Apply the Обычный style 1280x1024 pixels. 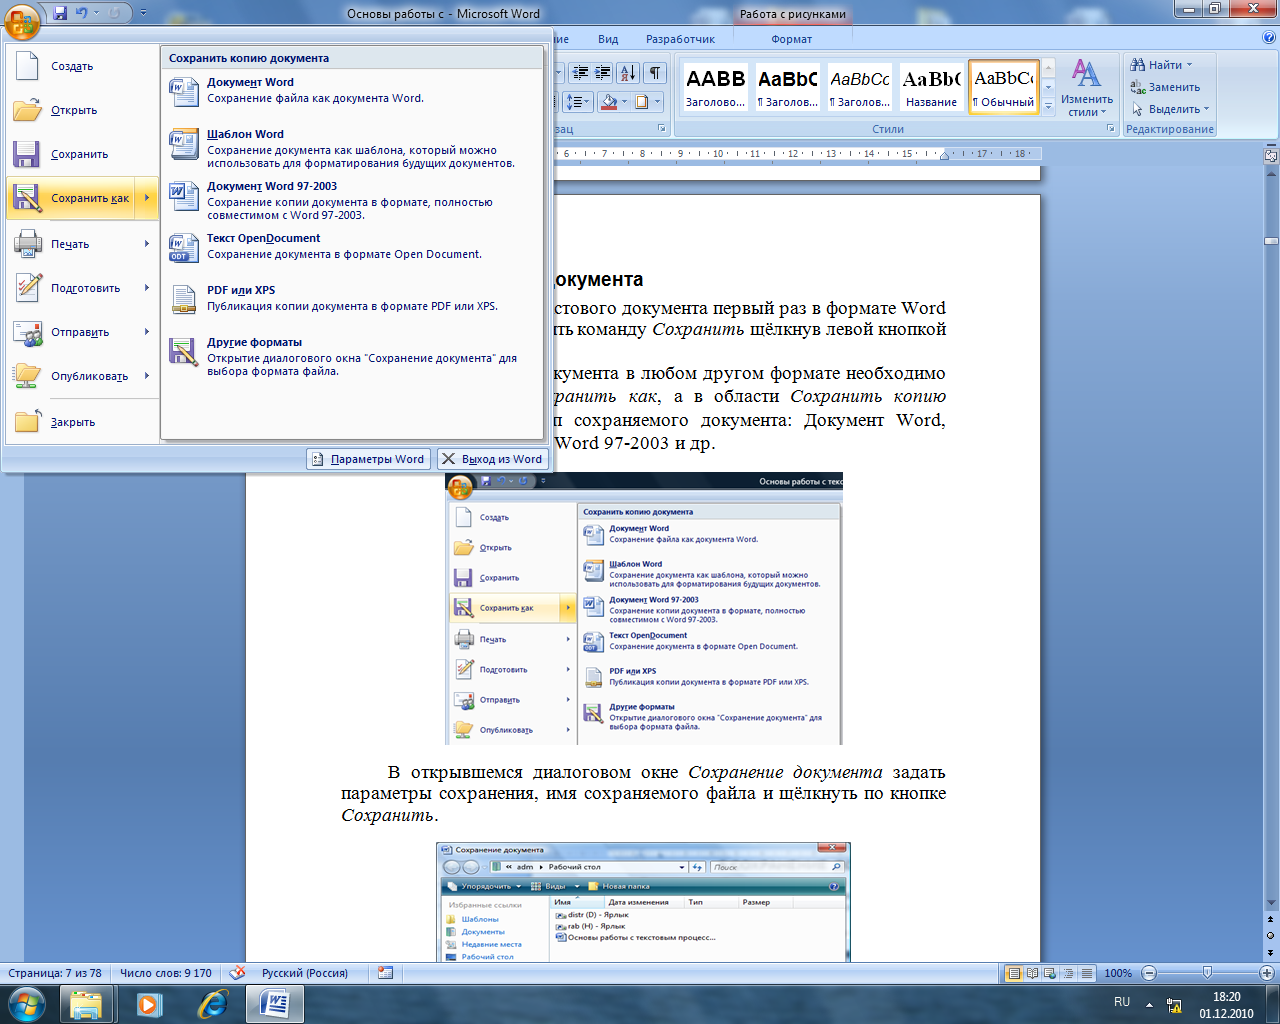tap(1004, 87)
